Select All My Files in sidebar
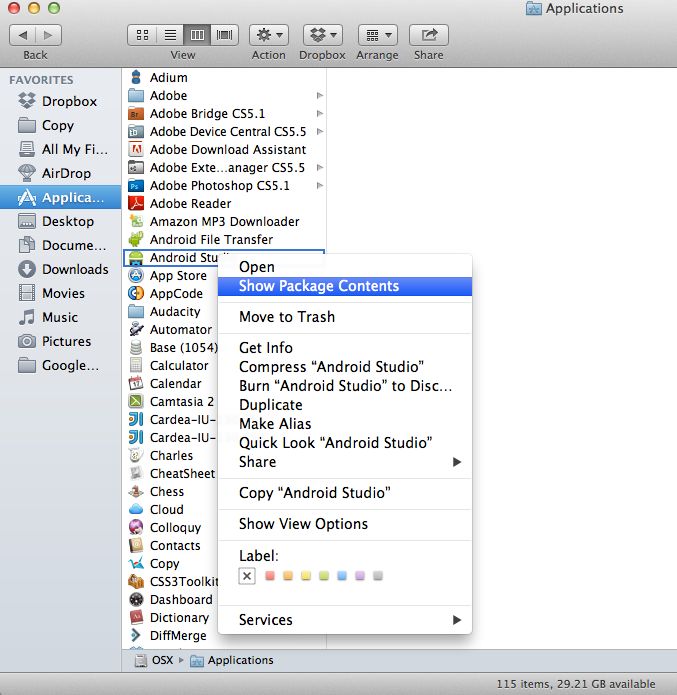The width and height of the screenshot is (677, 695). pyautogui.click(x=60, y=149)
